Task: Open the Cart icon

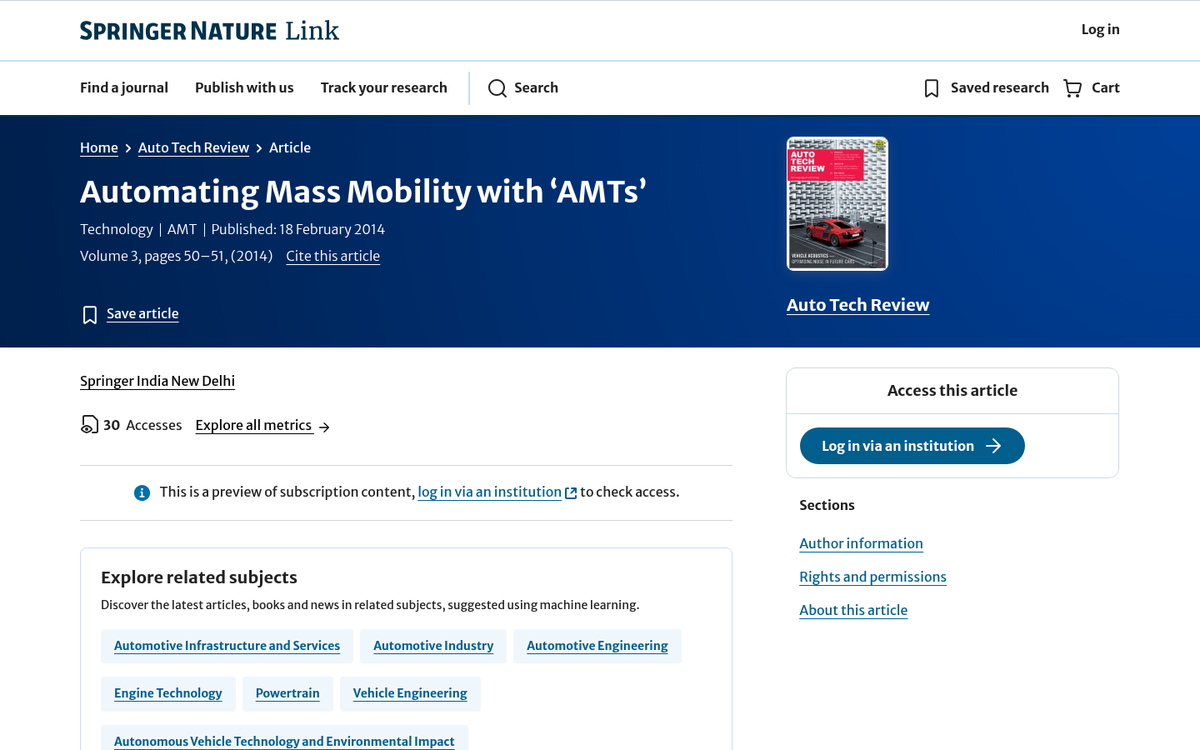Action: click(1071, 88)
